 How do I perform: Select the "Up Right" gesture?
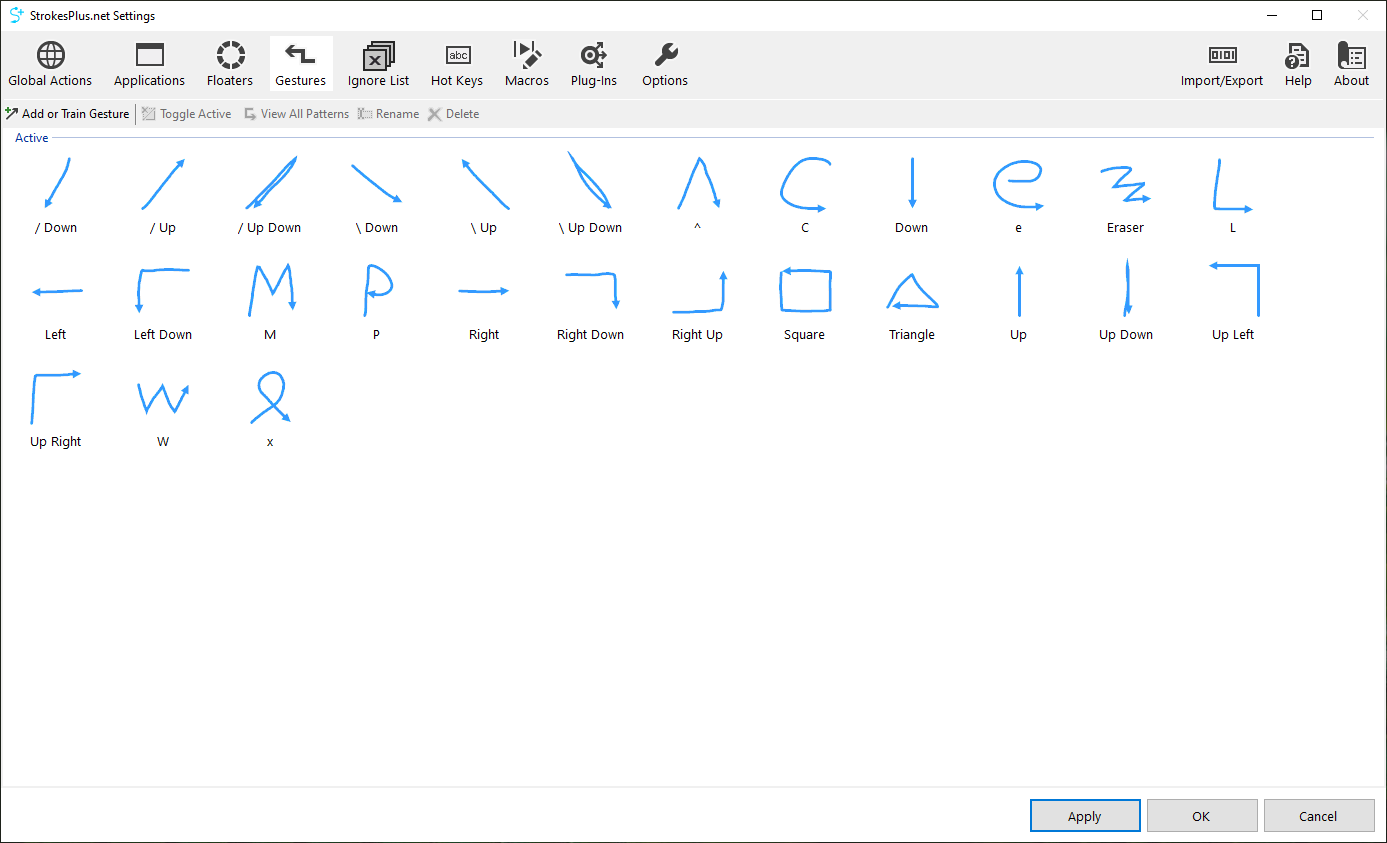[x=56, y=408]
